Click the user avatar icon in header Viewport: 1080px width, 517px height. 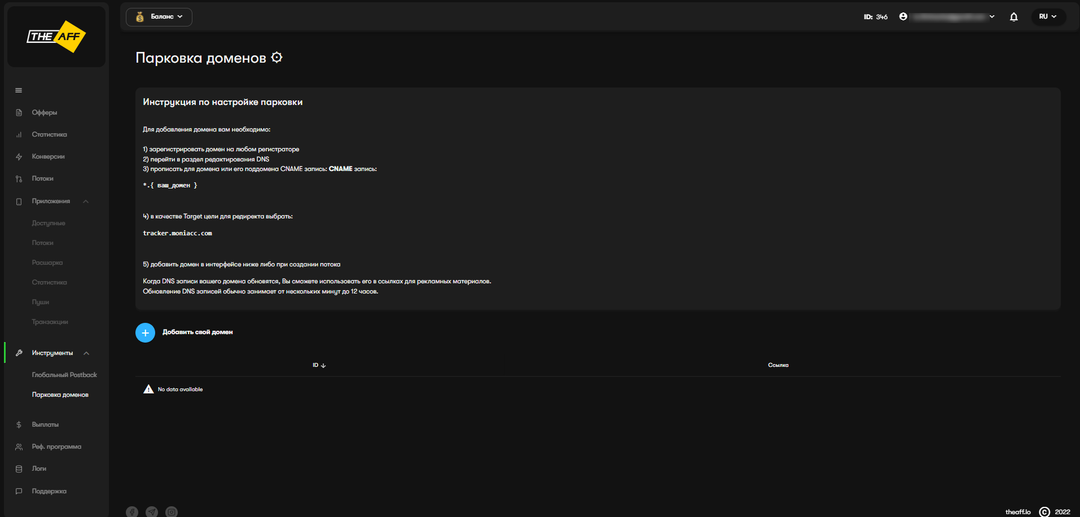point(904,17)
